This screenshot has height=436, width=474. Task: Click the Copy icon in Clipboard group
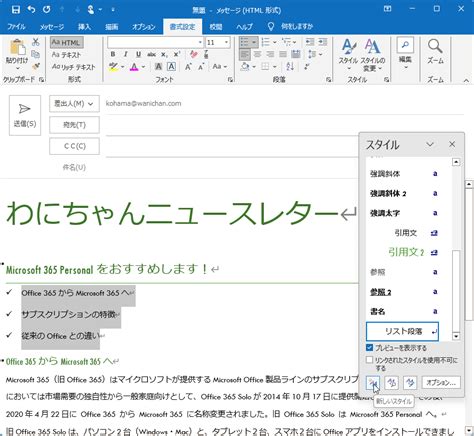pos(35,54)
